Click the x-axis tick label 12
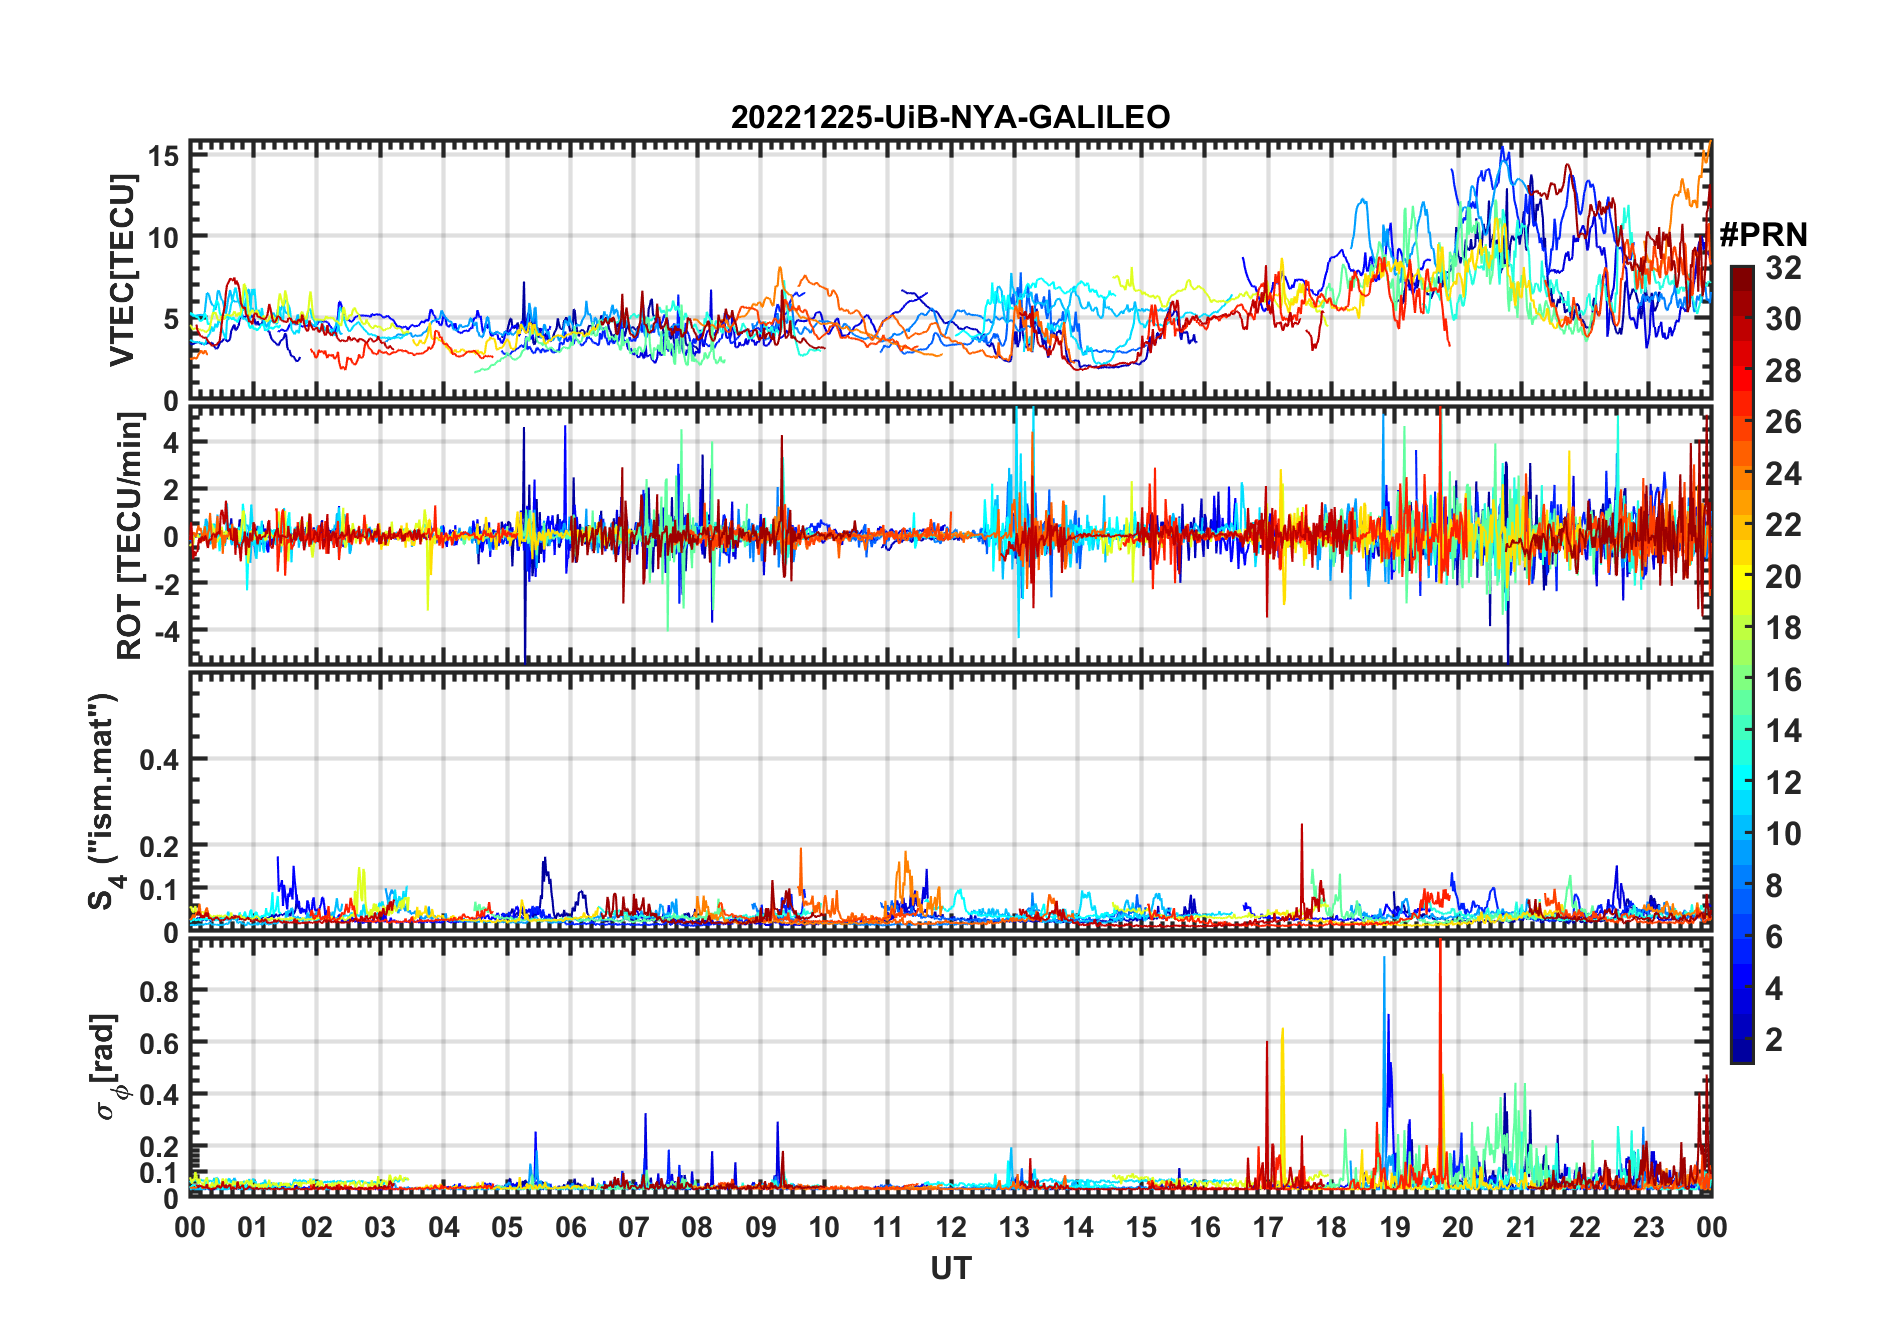1902x1330 pixels. tap(950, 1227)
